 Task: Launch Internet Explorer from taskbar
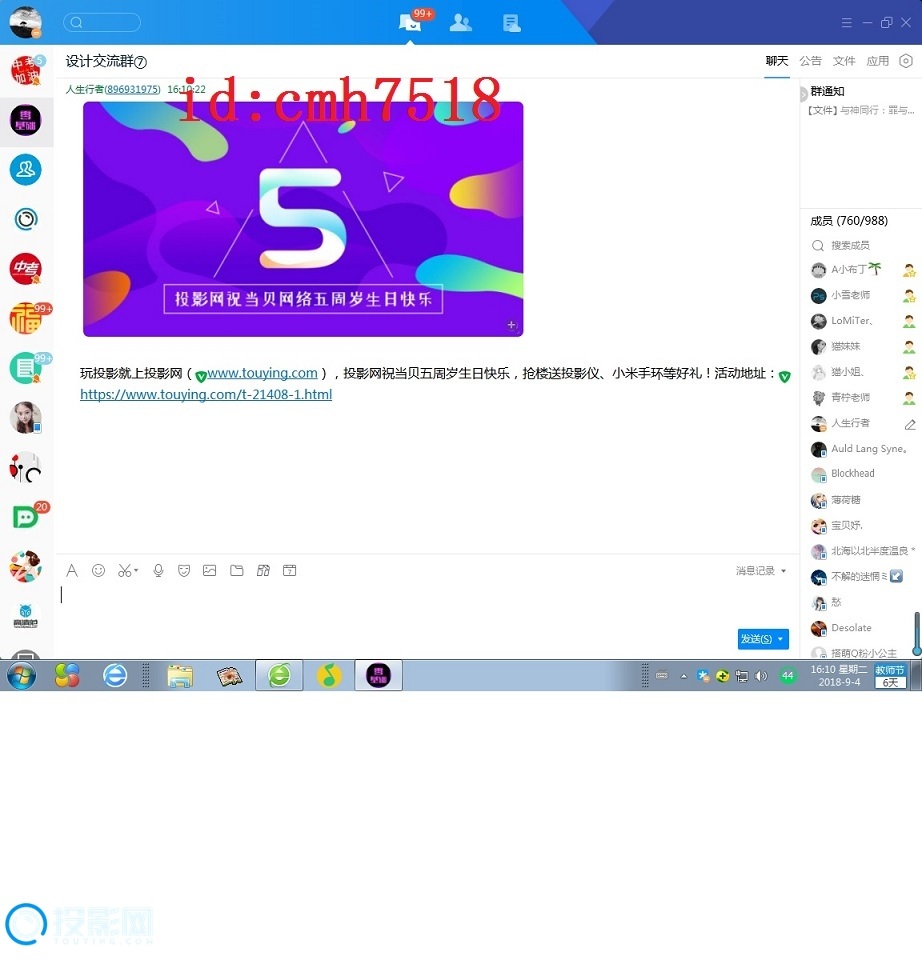[x=115, y=675]
